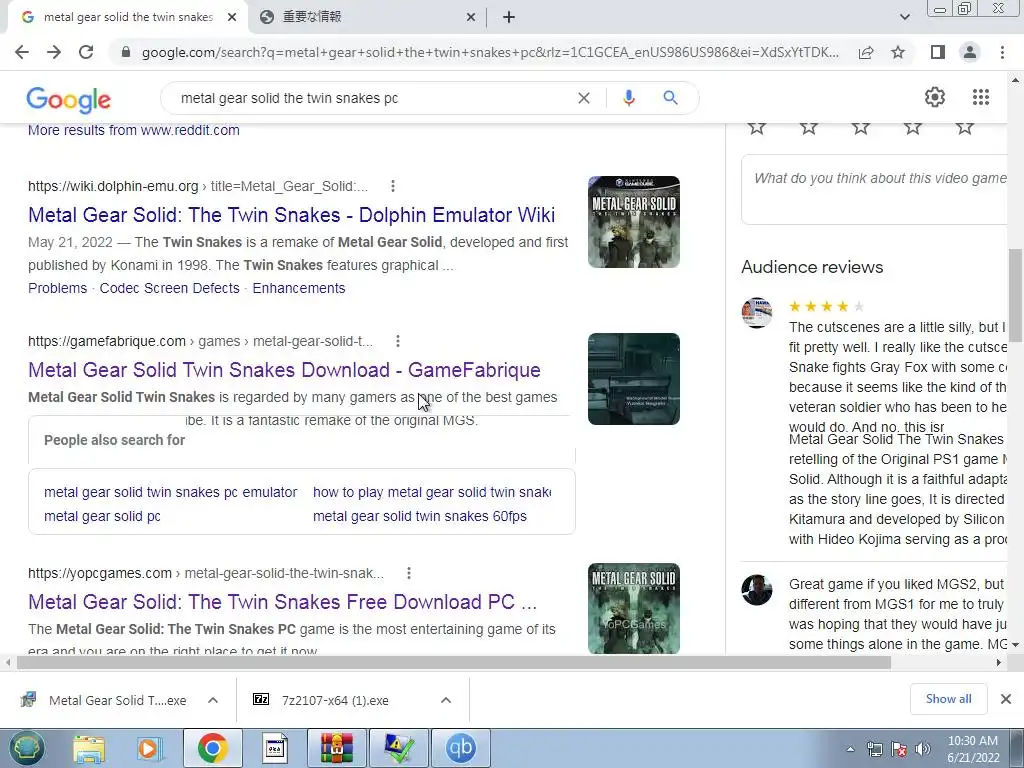Open the side panel icon
Viewport: 1024px width, 768px height.
(938, 52)
